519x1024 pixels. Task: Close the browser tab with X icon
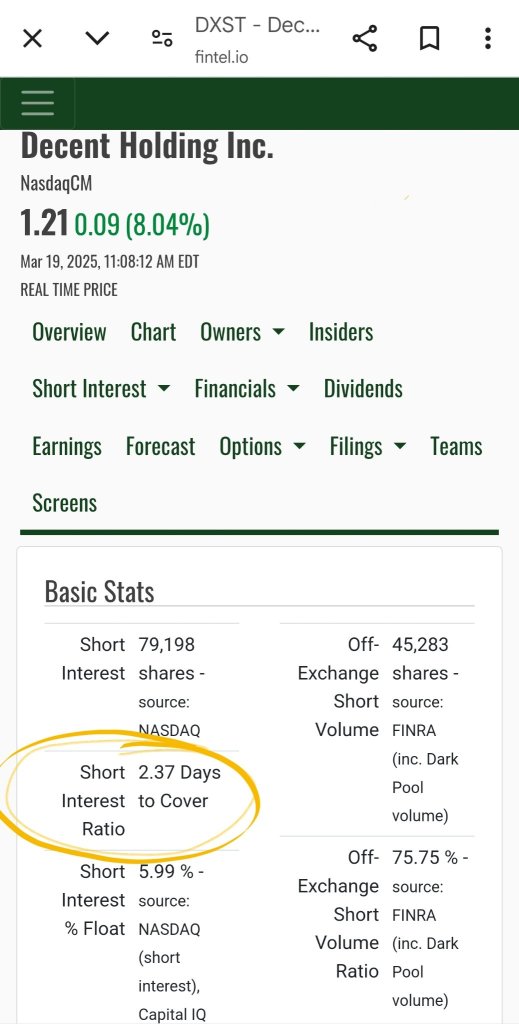[32, 39]
